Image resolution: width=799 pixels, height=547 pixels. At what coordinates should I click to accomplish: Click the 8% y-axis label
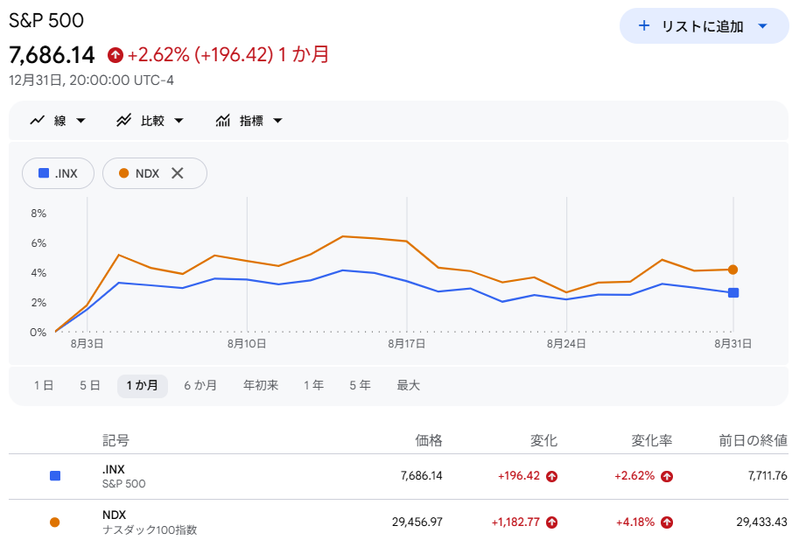[38, 213]
